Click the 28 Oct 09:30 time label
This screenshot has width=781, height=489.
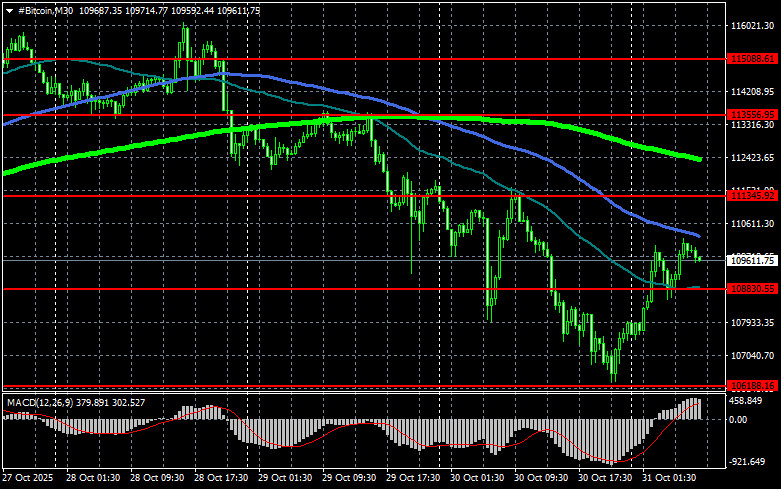[157, 478]
